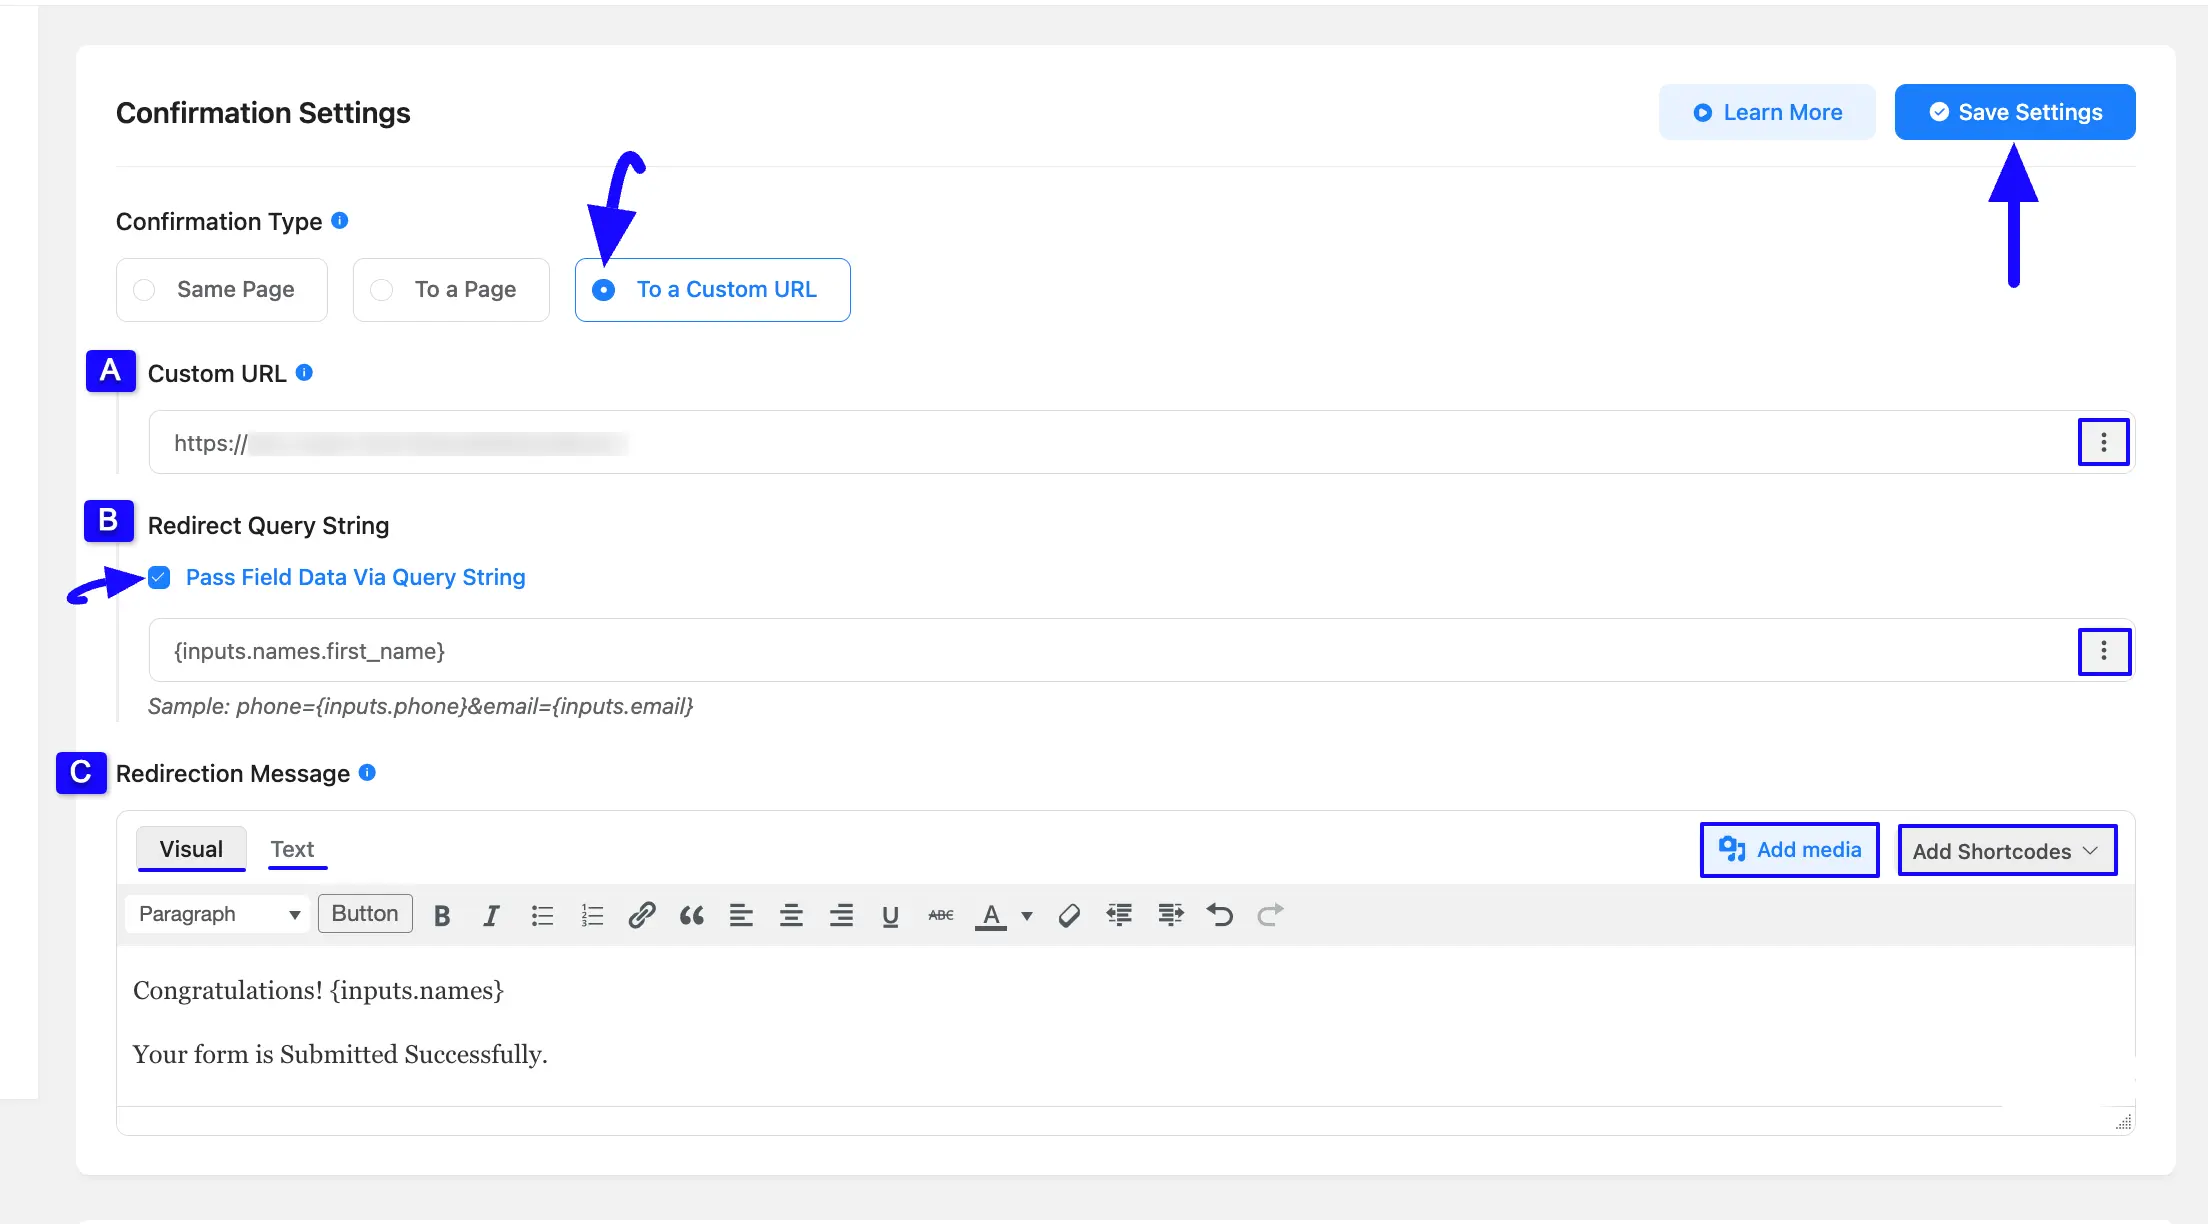Click the Sample query string hint text

click(x=421, y=707)
